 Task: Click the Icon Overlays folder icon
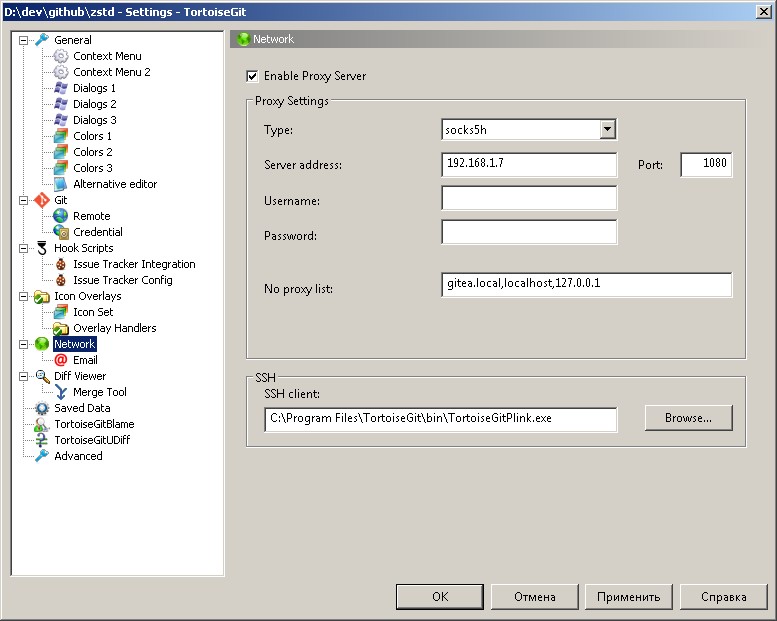click(x=42, y=296)
